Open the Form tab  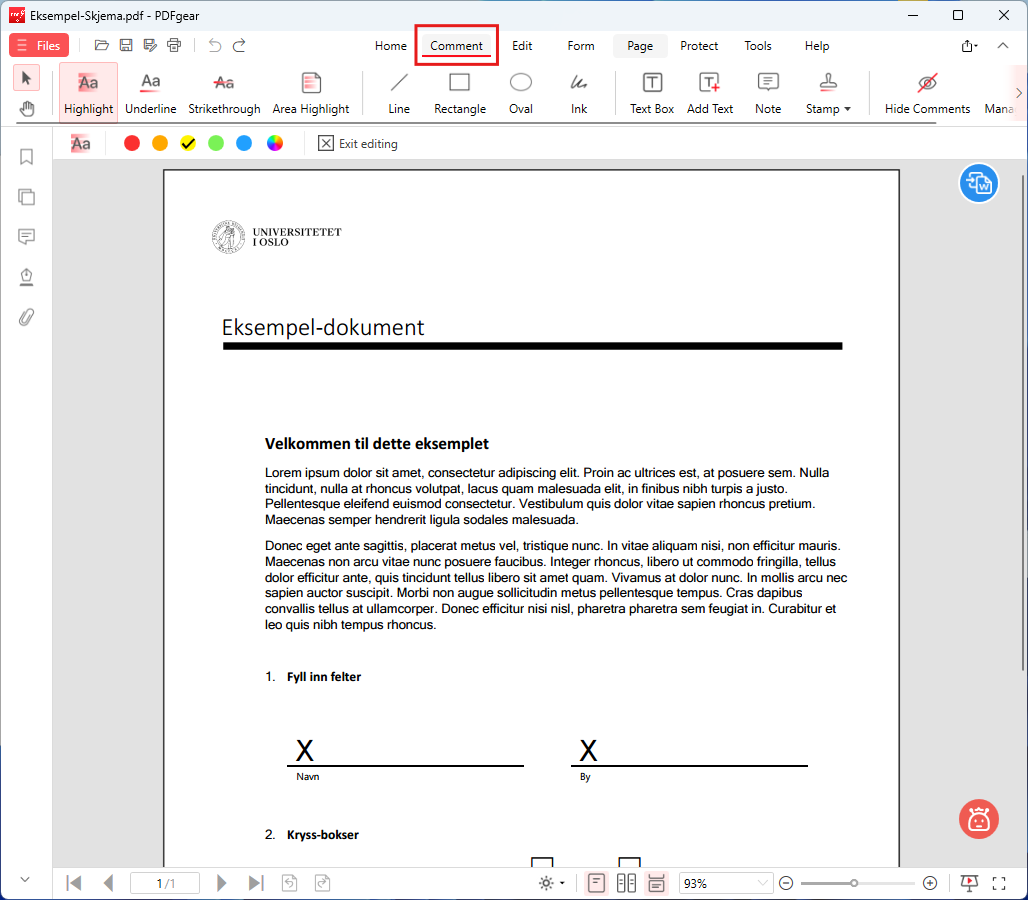[581, 46]
